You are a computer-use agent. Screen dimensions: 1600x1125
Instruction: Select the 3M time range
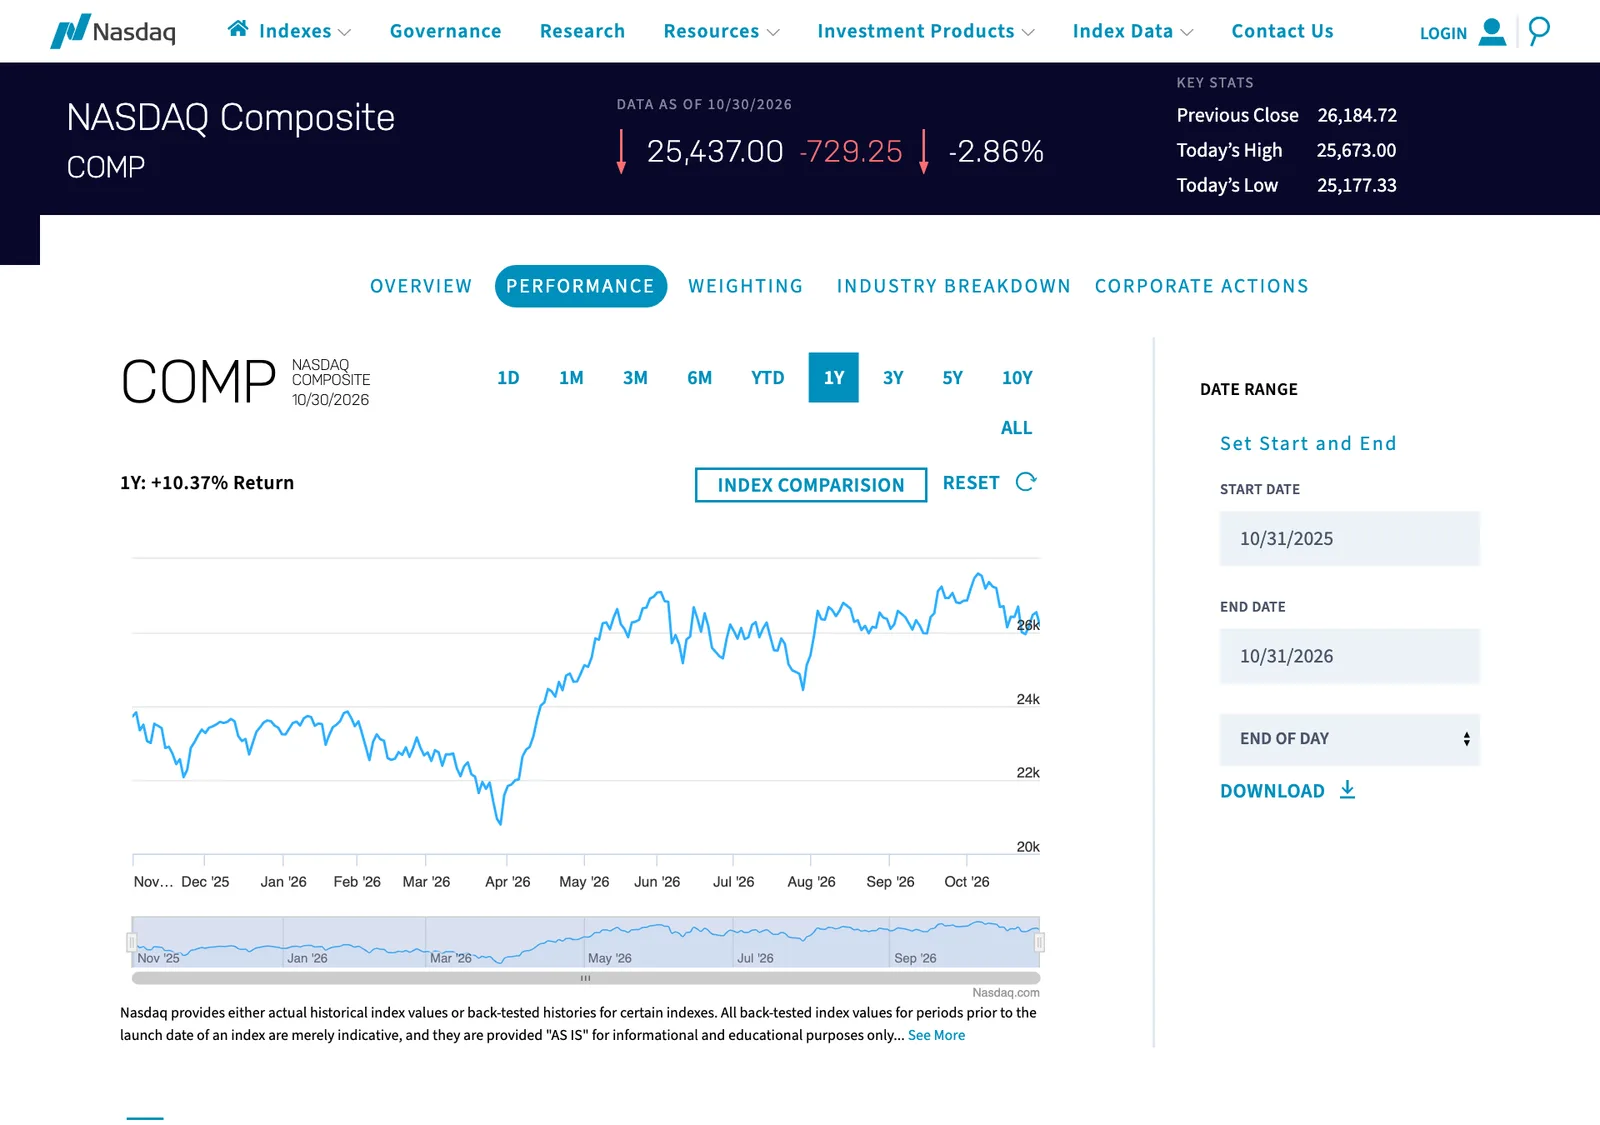(x=635, y=378)
